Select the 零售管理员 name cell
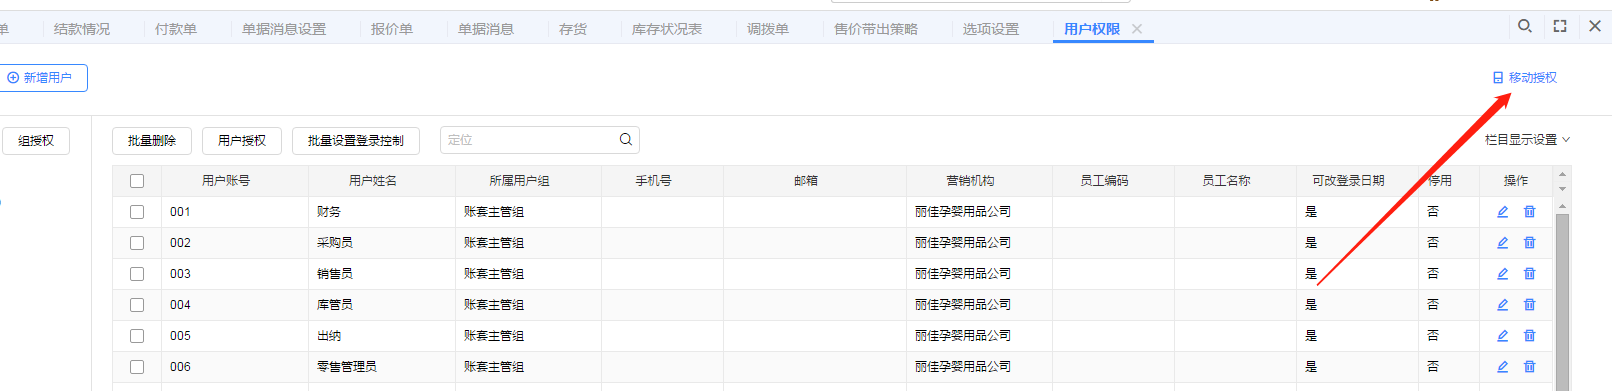This screenshot has height=391, width=1612. point(382,367)
